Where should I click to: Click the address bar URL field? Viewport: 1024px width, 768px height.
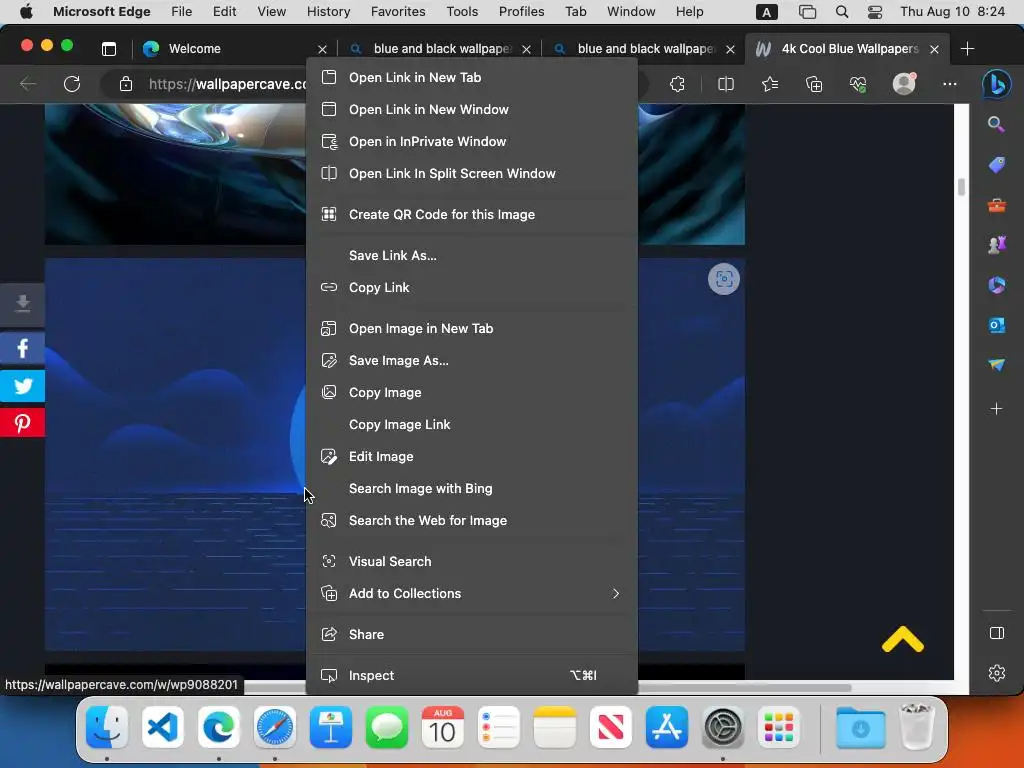(x=227, y=84)
